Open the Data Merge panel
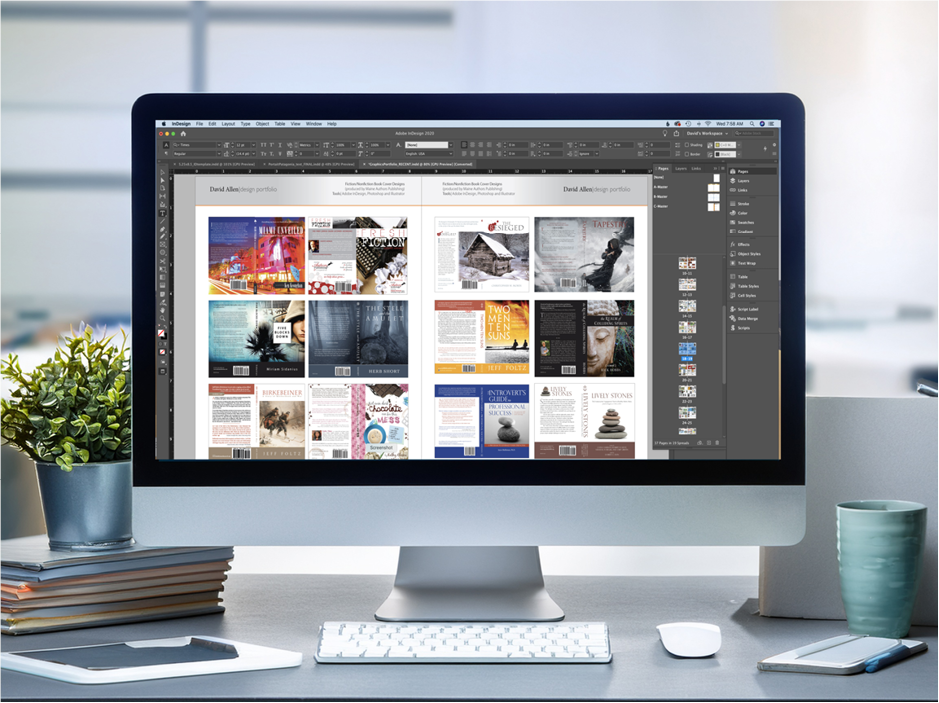The height and width of the screenshot is (703, 939). click(x=753, y=319)
